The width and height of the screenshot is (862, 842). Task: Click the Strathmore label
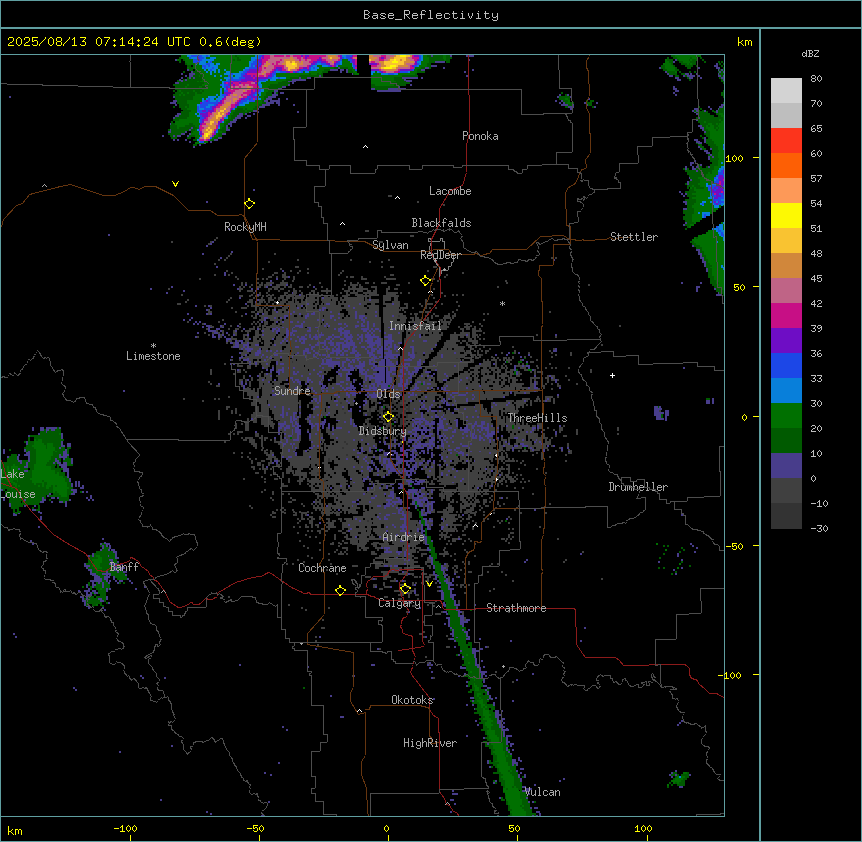point(516,608)
